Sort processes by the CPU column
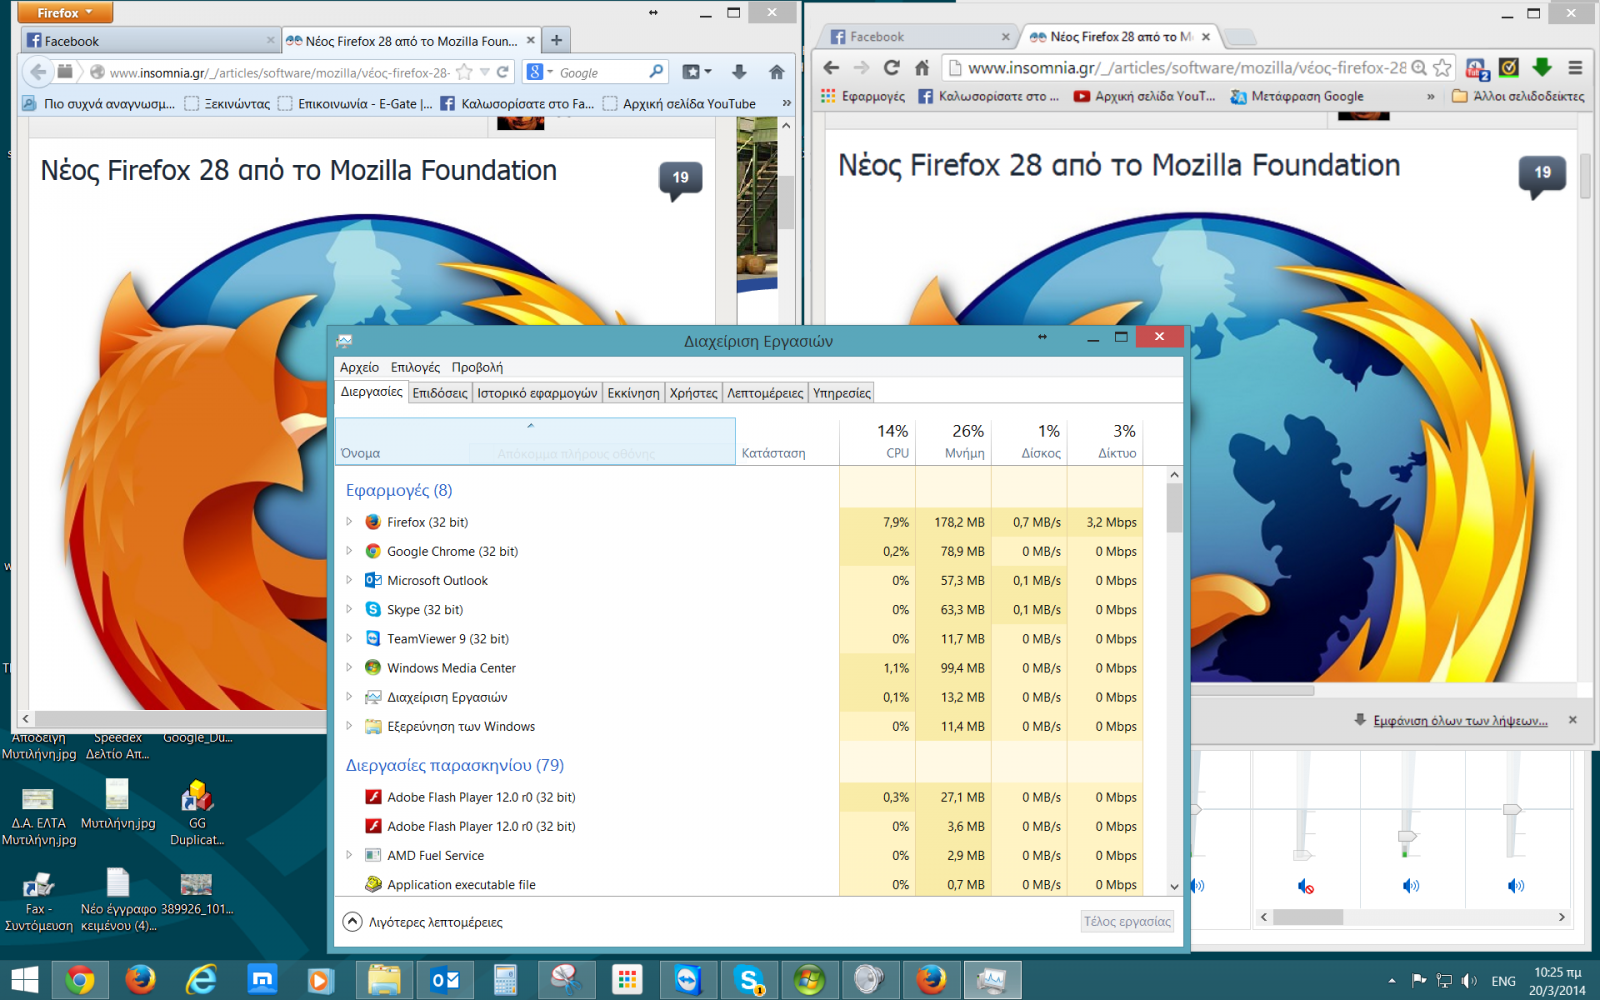The image size is (1600, 1000). (x=877, y=441)
